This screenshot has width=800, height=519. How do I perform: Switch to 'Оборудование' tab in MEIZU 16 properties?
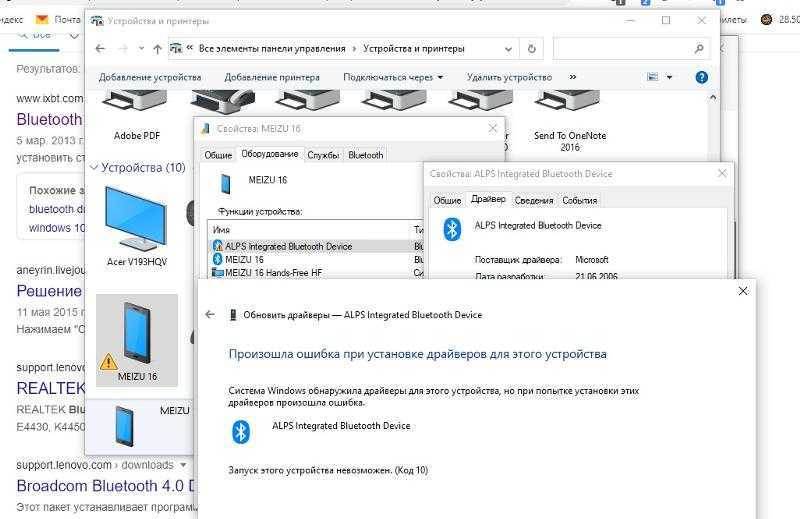pos(269,154)
